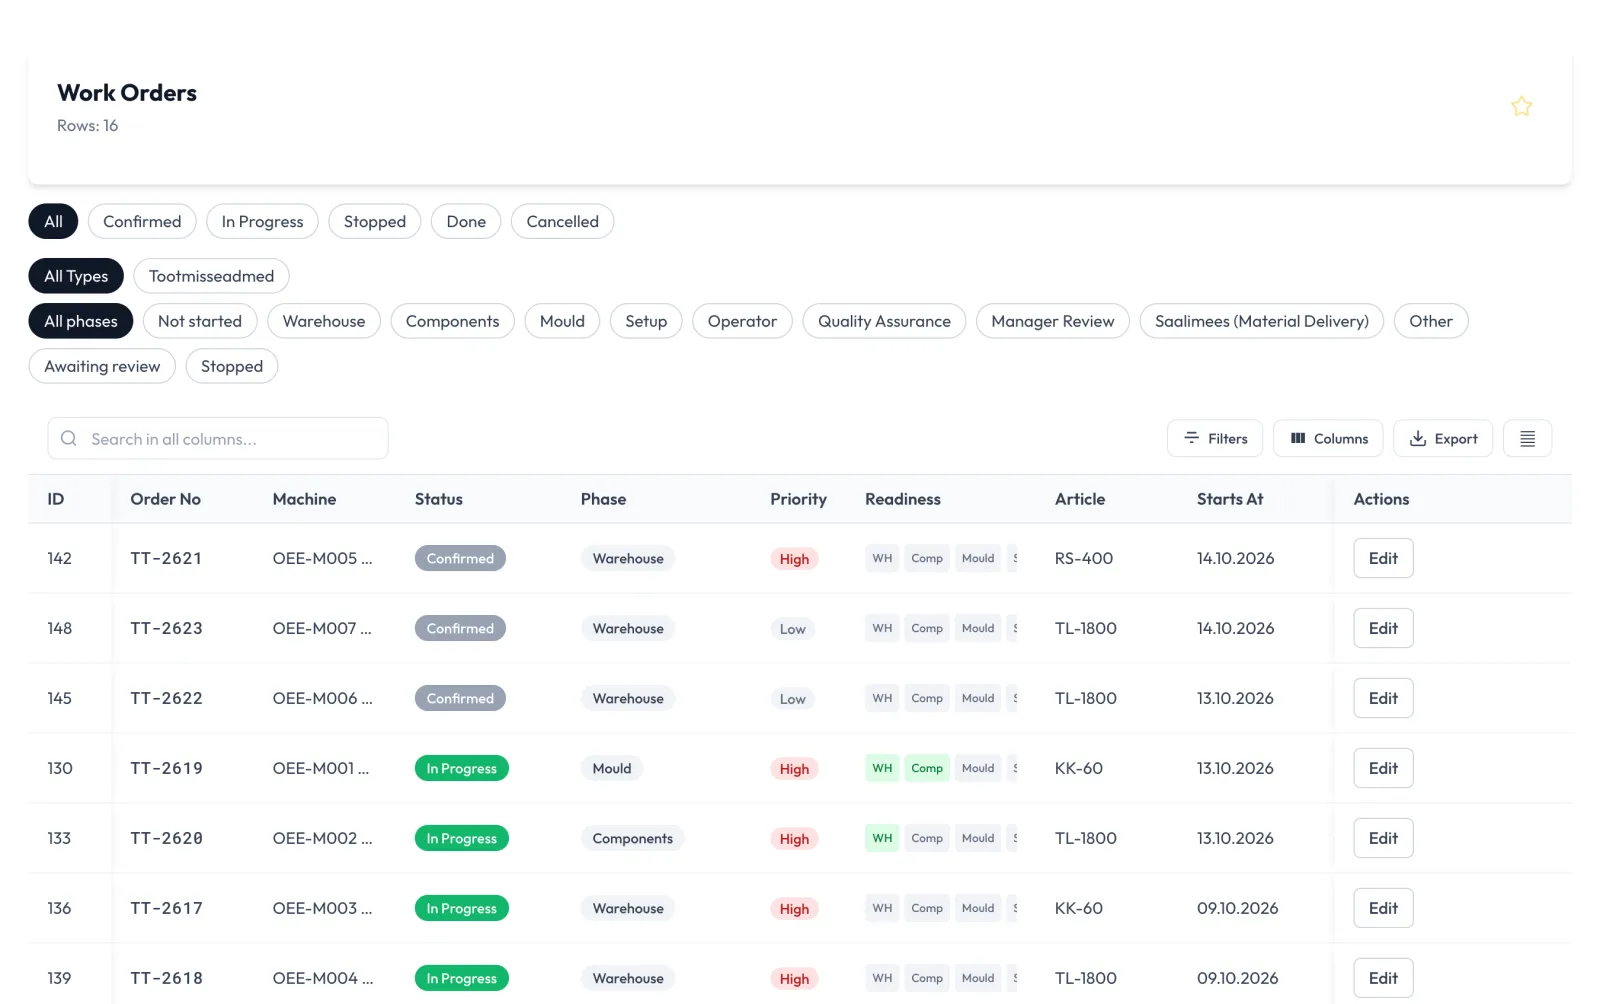Filter phase by Components chip

452,321
